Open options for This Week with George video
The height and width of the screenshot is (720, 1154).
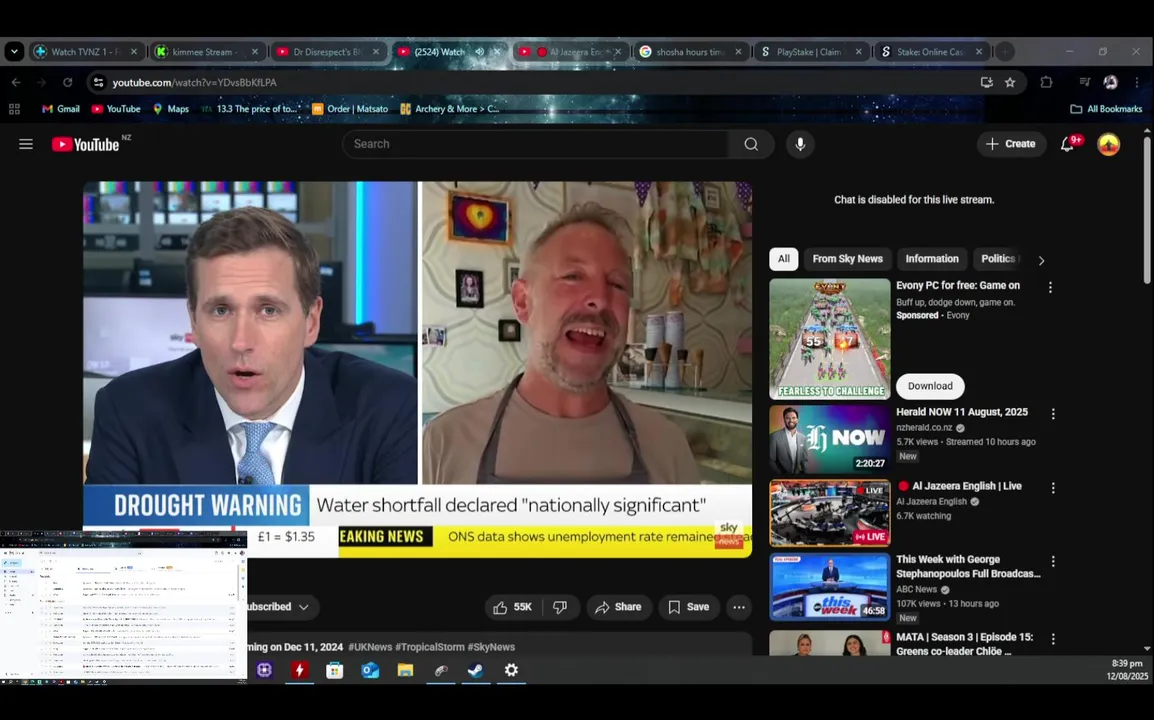(x=1053, y=562)
